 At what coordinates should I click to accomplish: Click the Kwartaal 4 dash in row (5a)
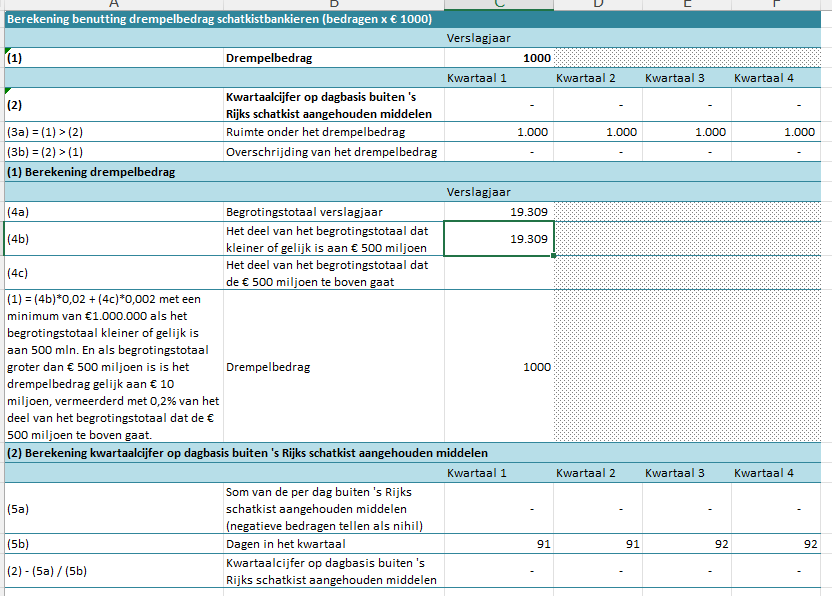pos(776,508)
